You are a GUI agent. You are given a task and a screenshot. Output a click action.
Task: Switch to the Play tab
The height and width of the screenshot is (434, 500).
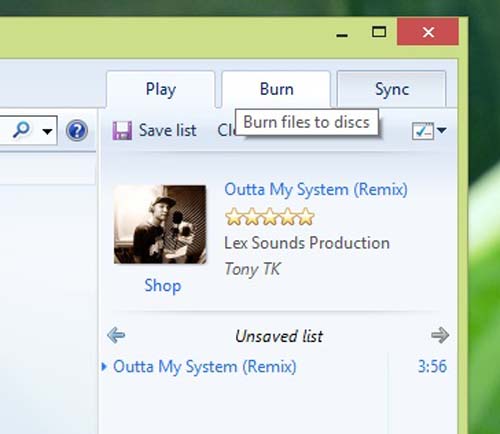[x=161, y=89]
